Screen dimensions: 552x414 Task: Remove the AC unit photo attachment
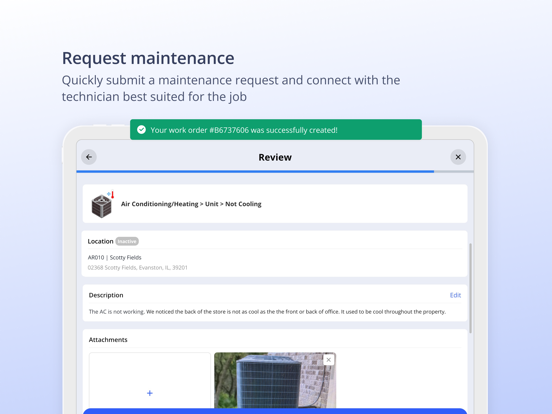click(x=328, y=360)
